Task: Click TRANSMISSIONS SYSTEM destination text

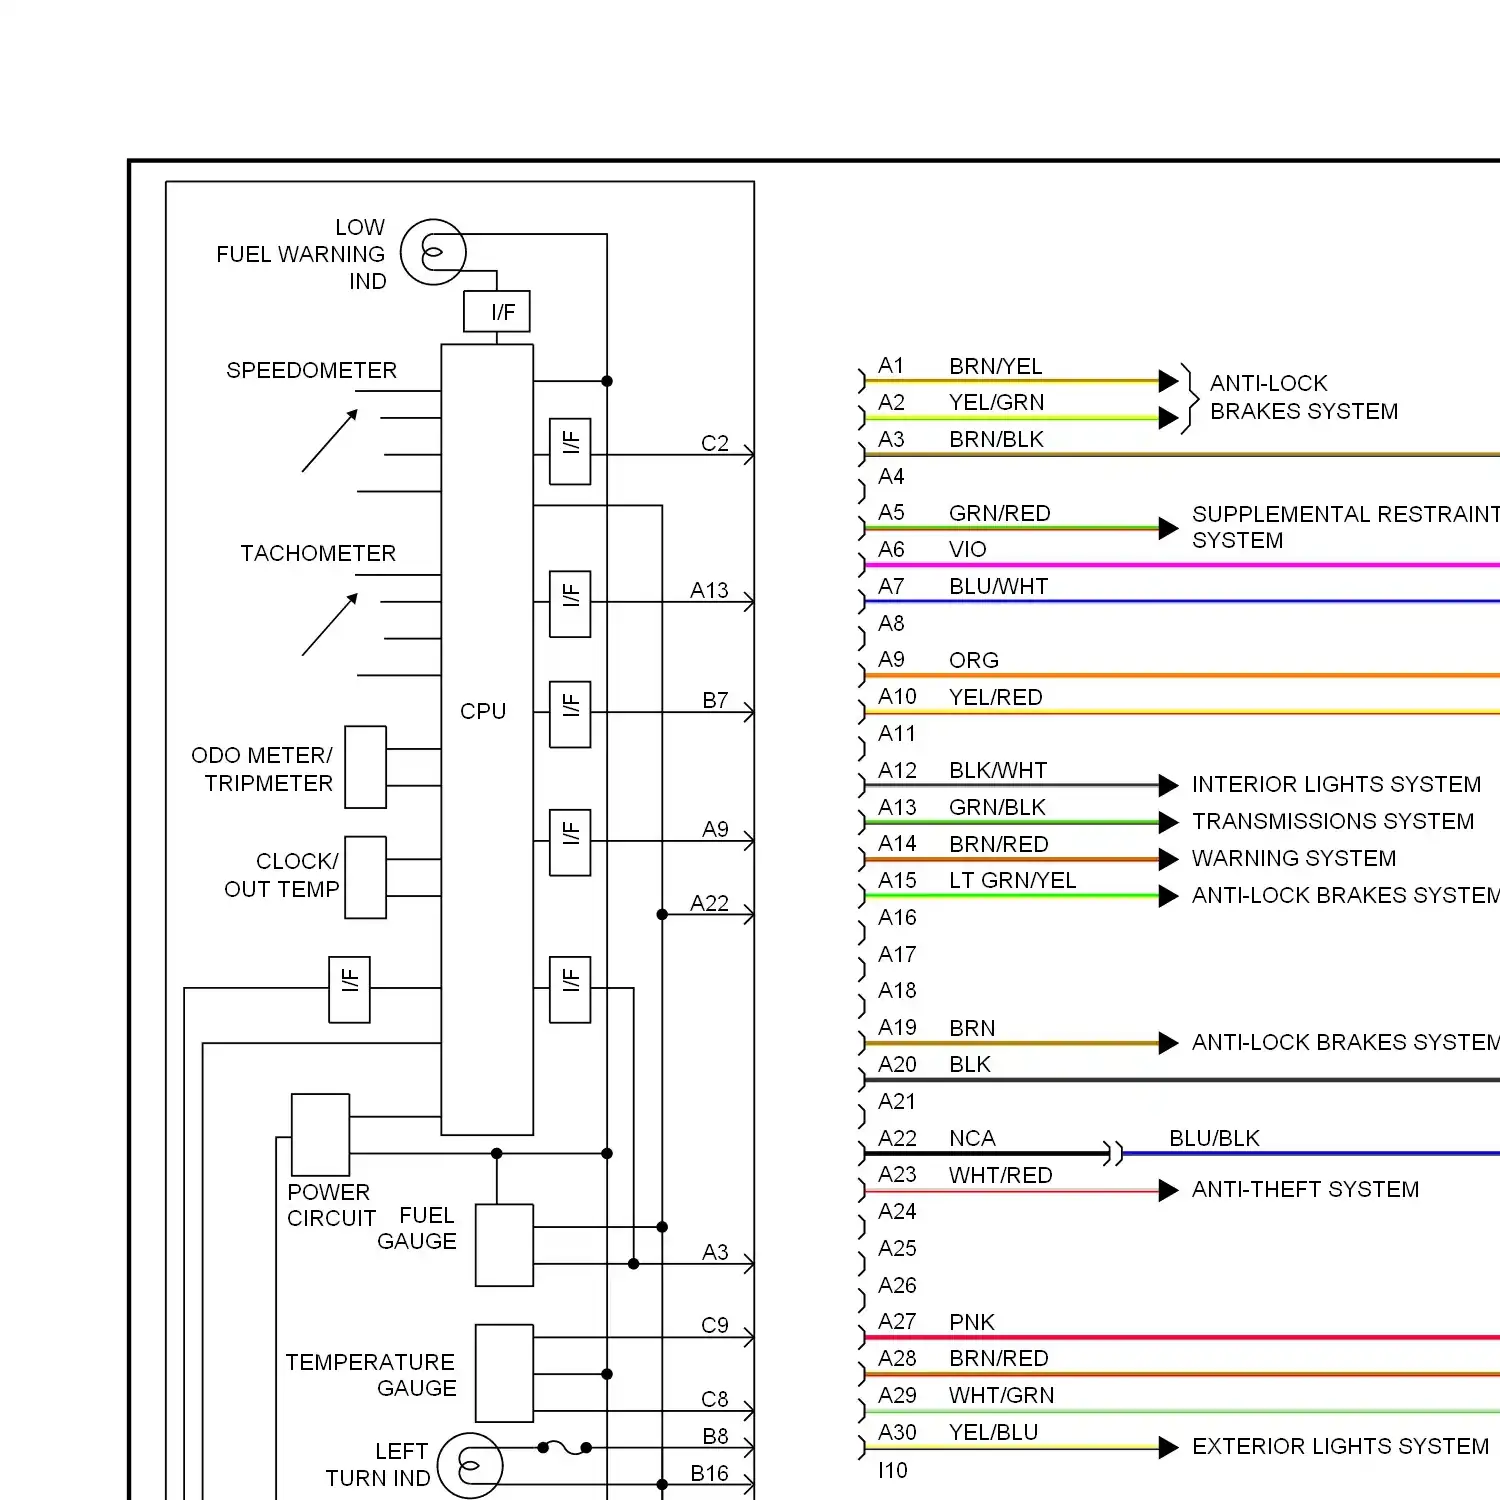Action: click(x=1333, y=821)
